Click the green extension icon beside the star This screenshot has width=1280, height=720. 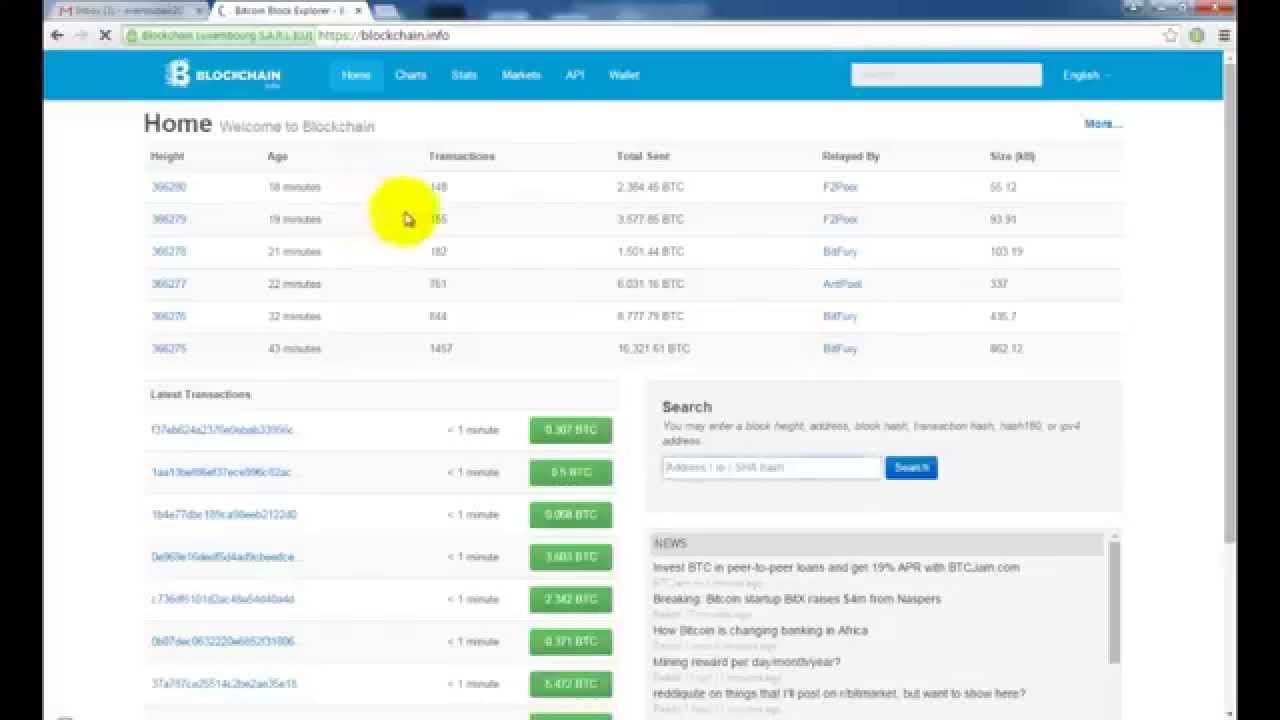coord(1197,35)
